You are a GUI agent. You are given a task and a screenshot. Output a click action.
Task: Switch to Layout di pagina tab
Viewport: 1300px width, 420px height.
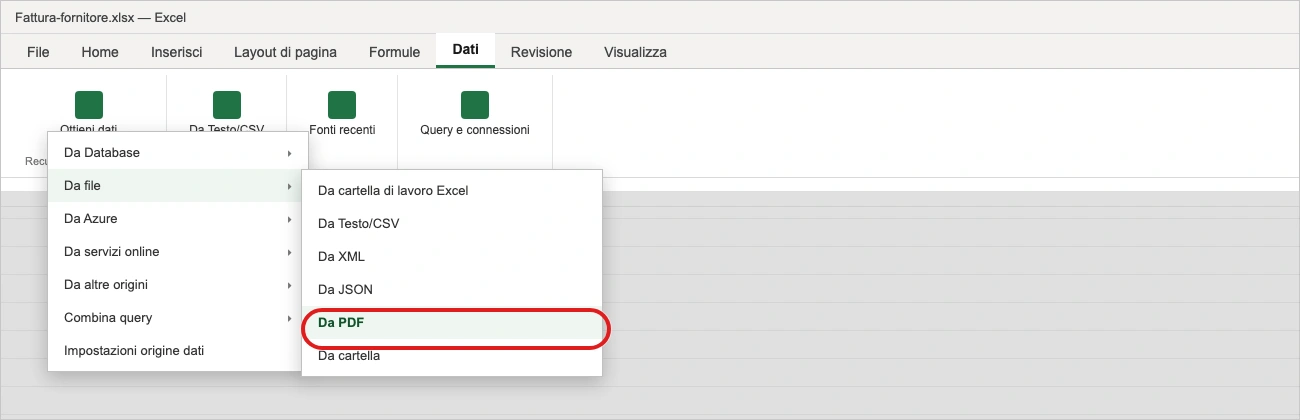tap(285, 52)
